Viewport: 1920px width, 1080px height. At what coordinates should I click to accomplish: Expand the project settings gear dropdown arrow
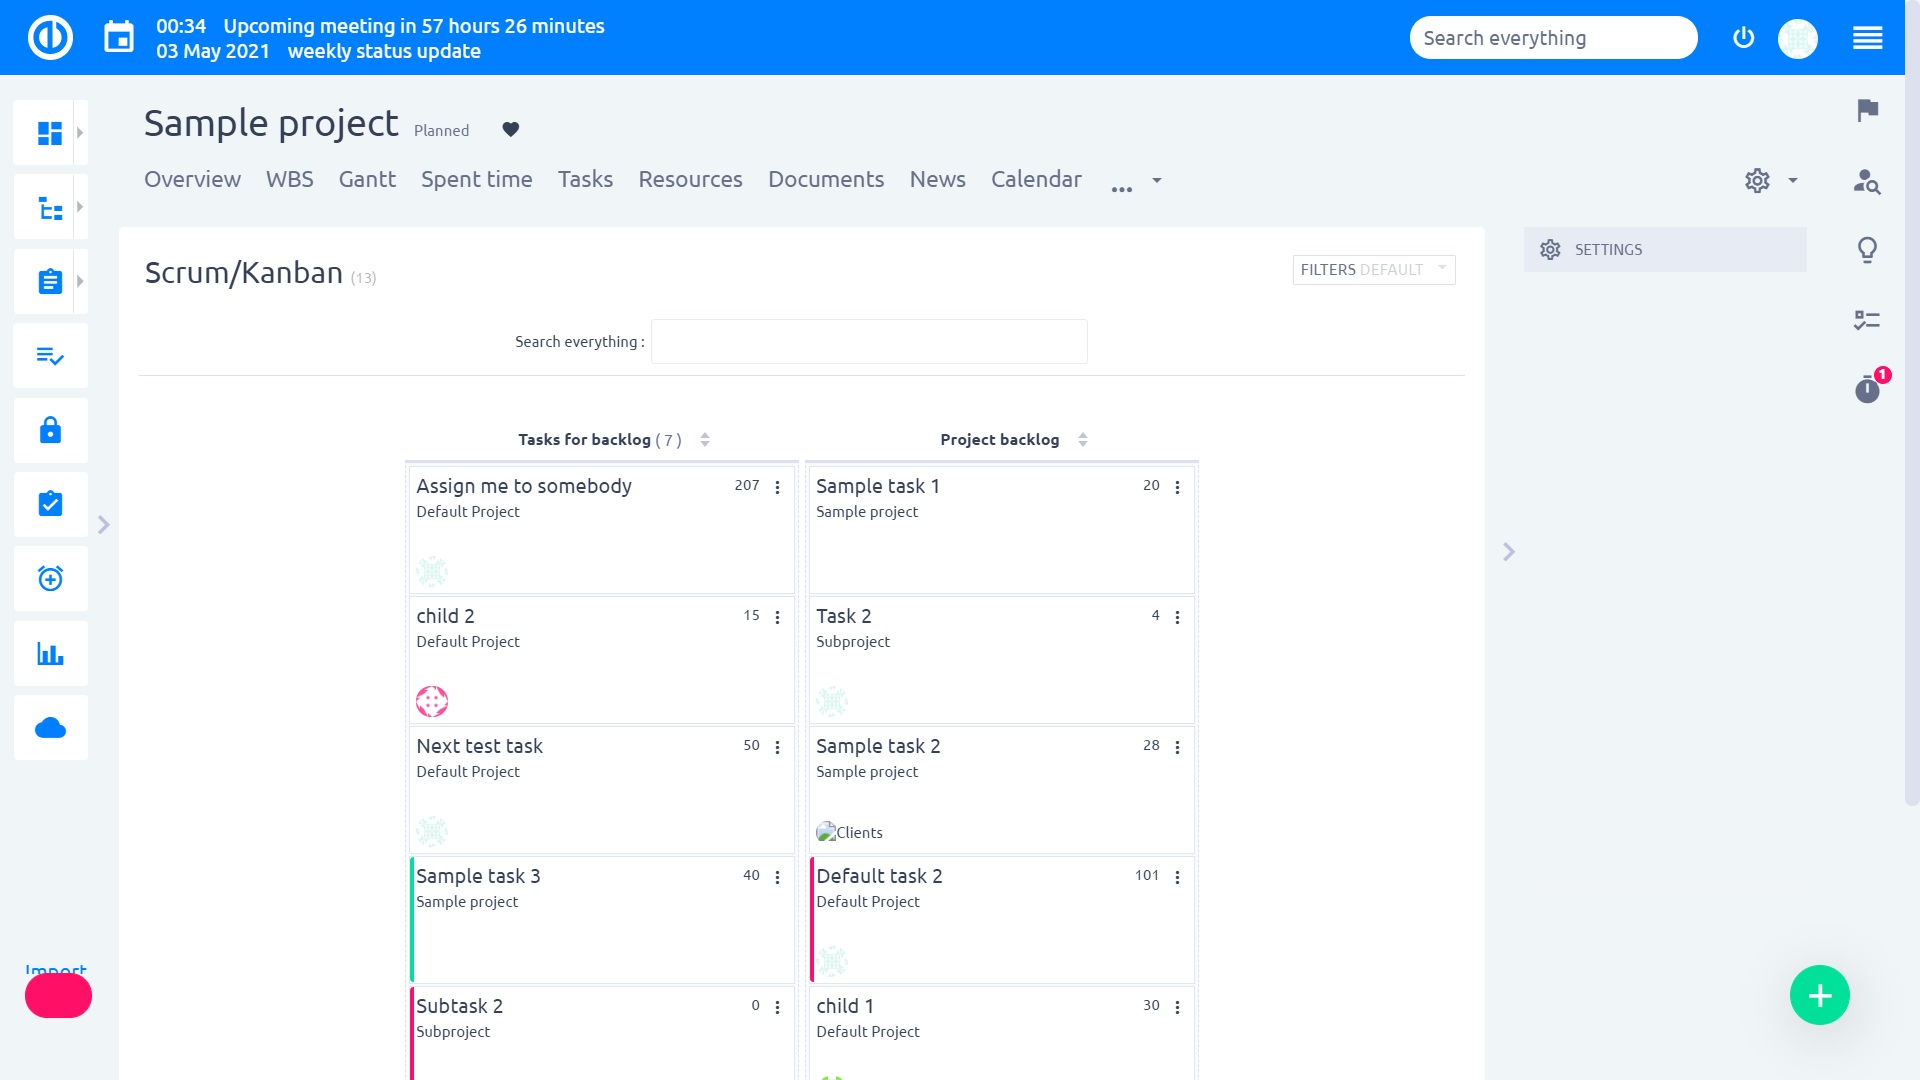pos(1793,180)
